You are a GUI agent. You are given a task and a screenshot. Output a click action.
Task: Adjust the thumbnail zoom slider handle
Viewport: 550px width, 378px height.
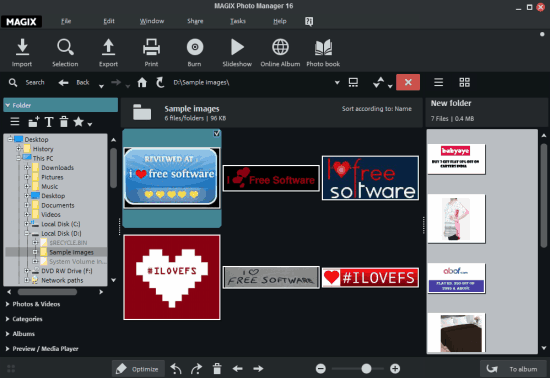point(366,369)
